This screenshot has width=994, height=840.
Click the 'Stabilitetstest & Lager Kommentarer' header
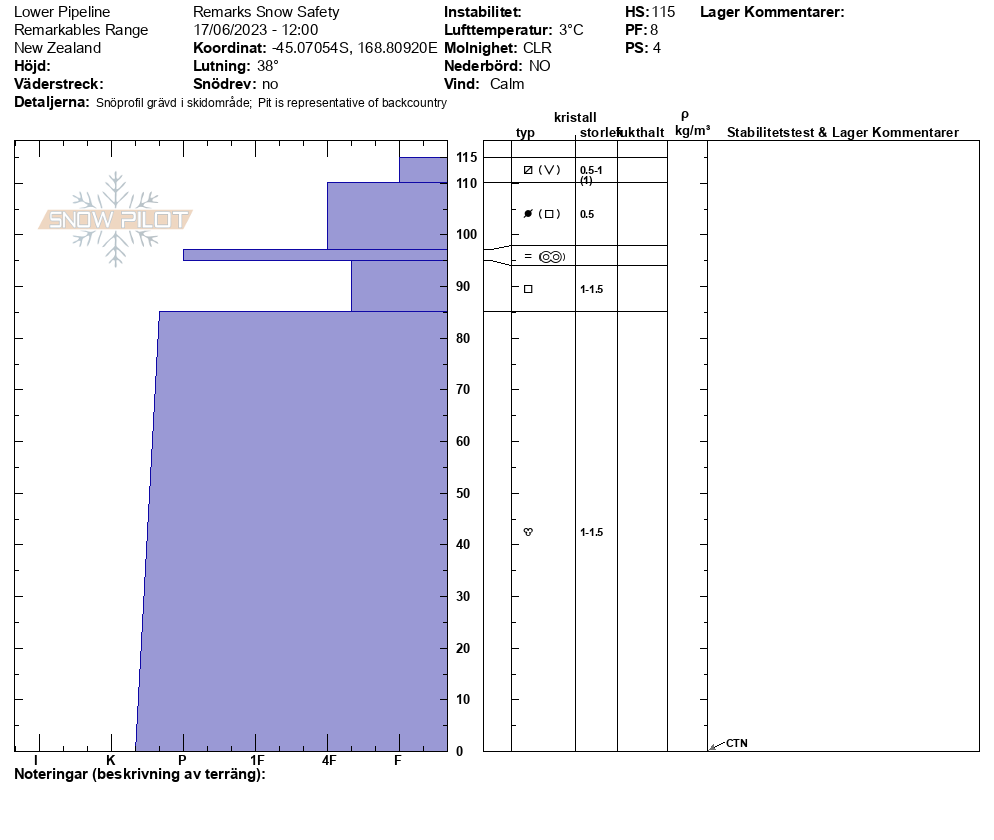842,132
